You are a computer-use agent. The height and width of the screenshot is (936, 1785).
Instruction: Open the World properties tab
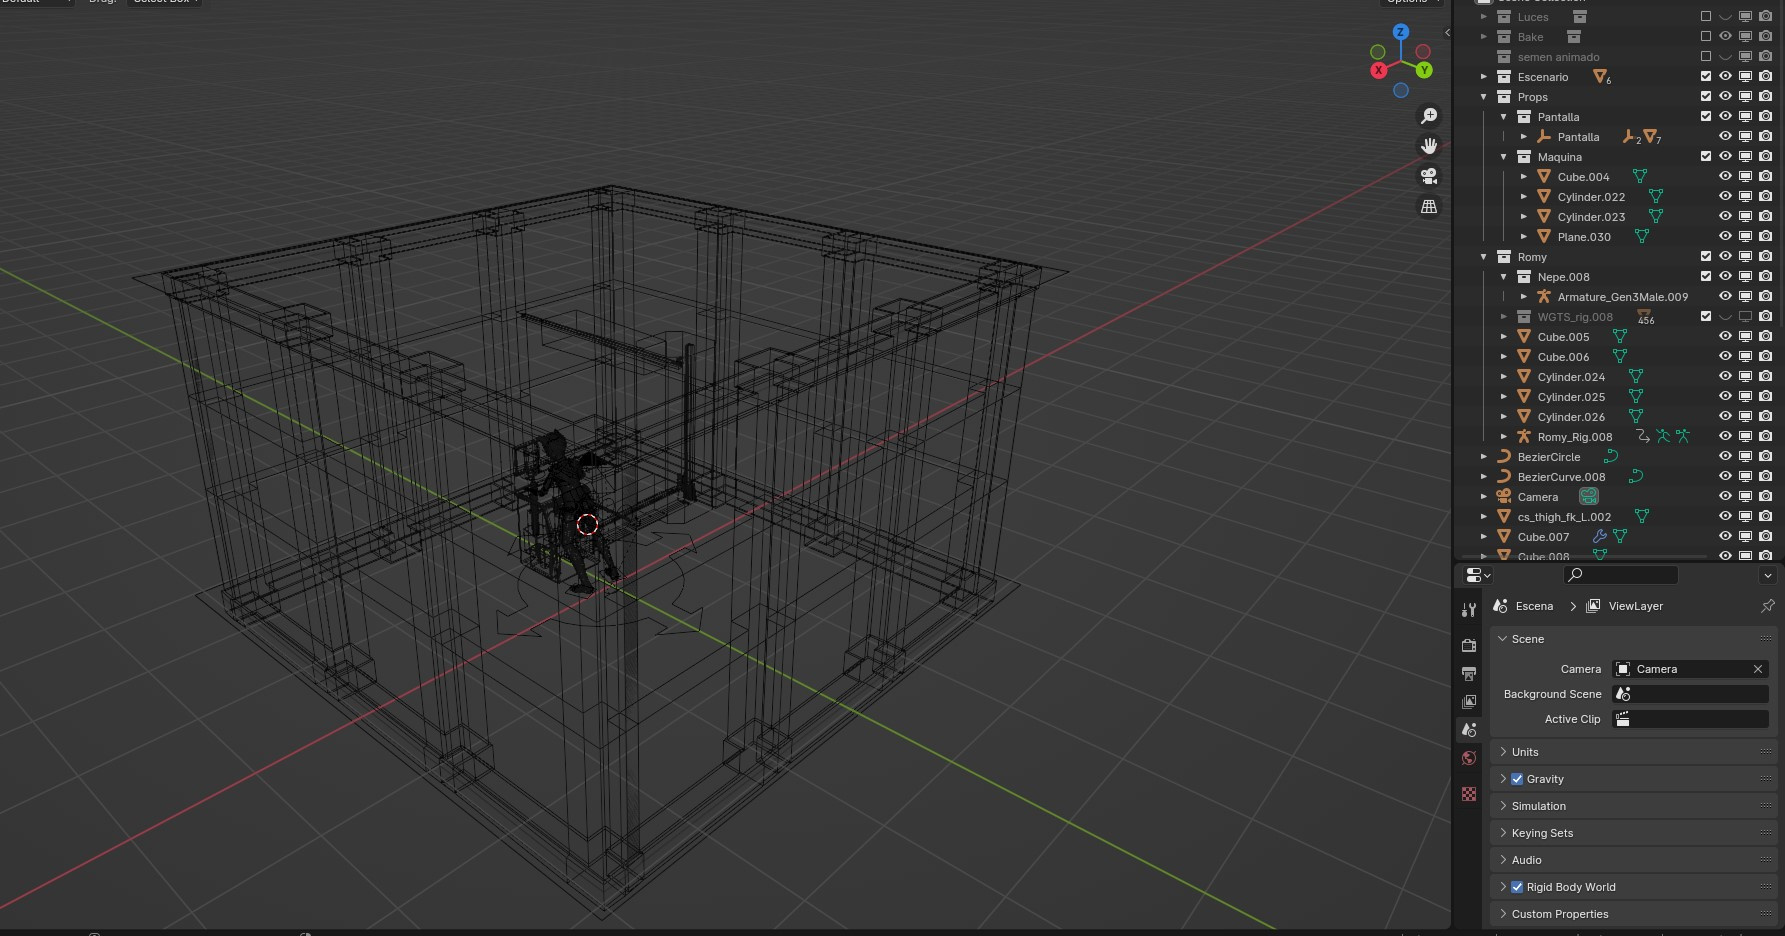tap(1469, 758)
